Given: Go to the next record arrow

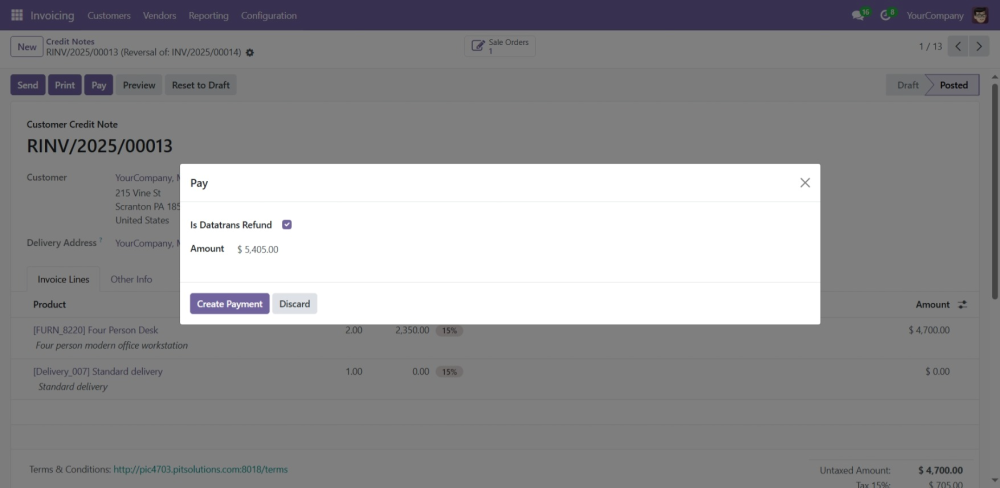Looking at the screenshot, I should pos(979,47).
